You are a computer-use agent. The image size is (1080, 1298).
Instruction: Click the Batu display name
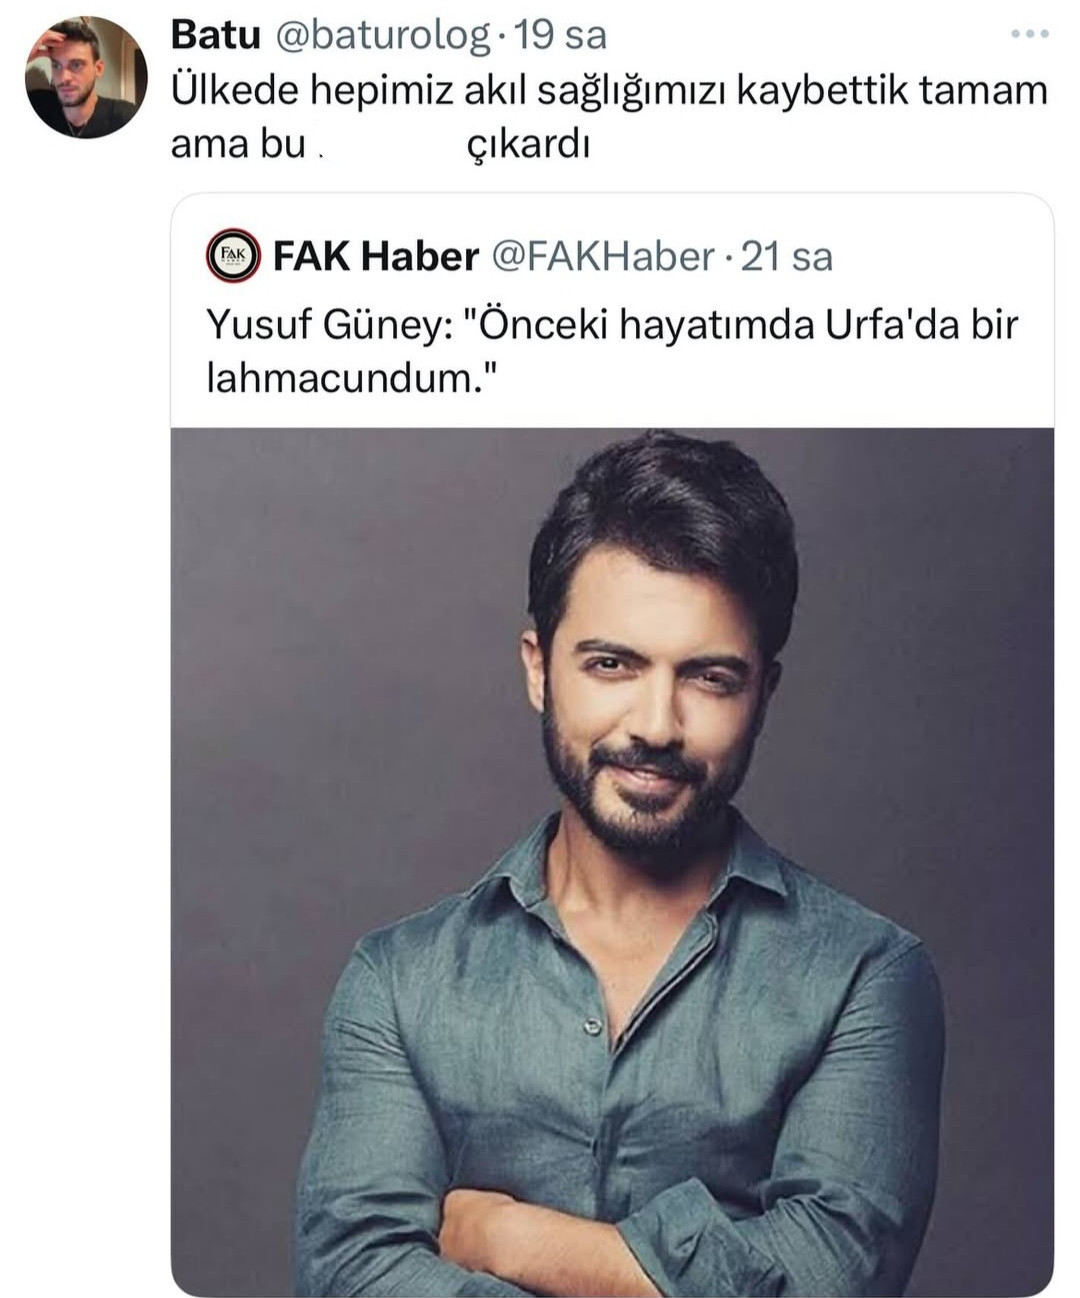point(215,35)
